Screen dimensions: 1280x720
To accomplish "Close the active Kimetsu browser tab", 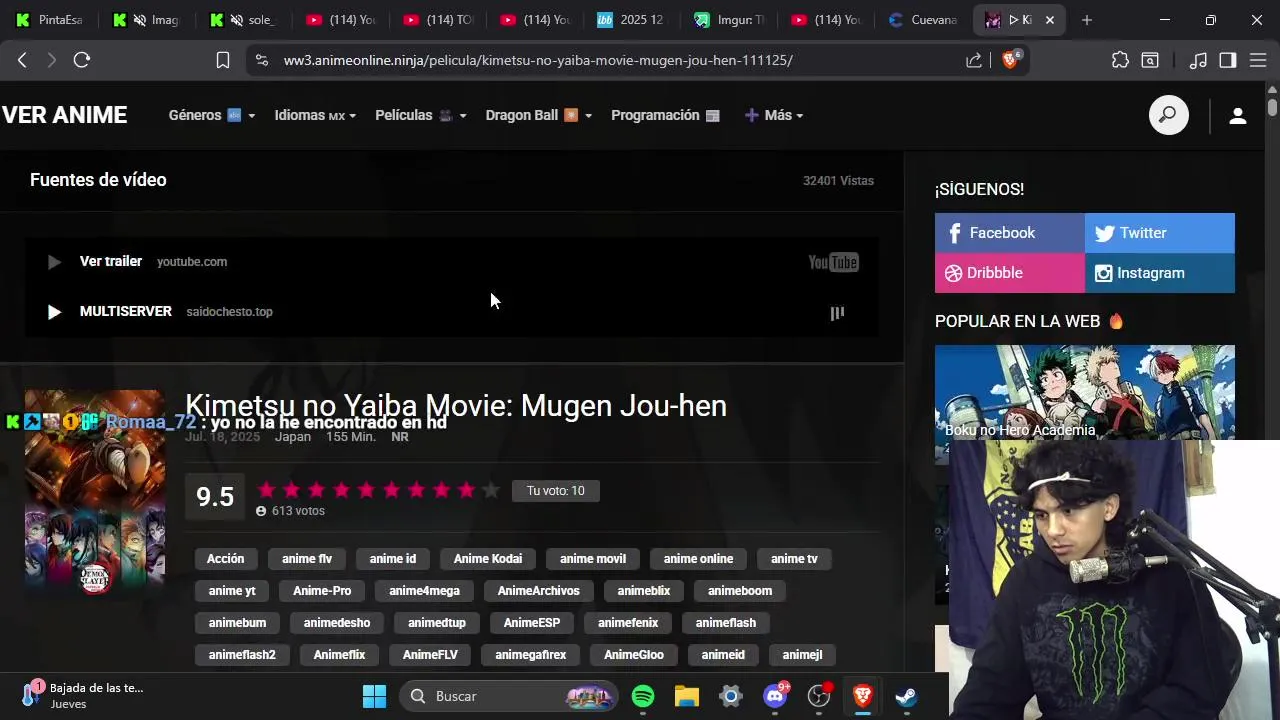I will [x=1049, y=20].
